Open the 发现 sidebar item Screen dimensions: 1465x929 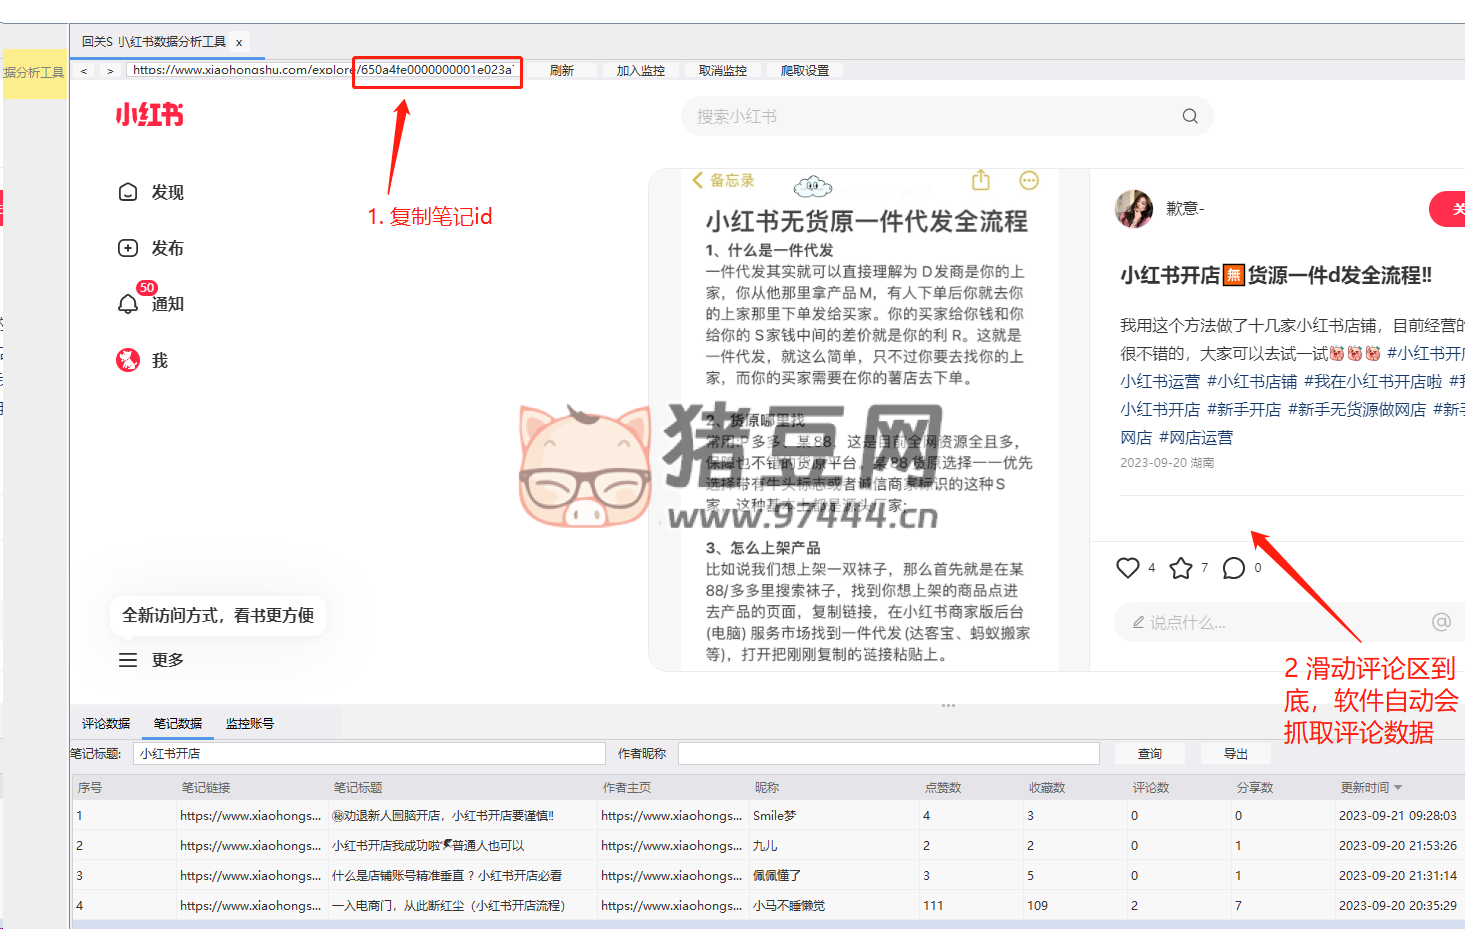point(152,192)
